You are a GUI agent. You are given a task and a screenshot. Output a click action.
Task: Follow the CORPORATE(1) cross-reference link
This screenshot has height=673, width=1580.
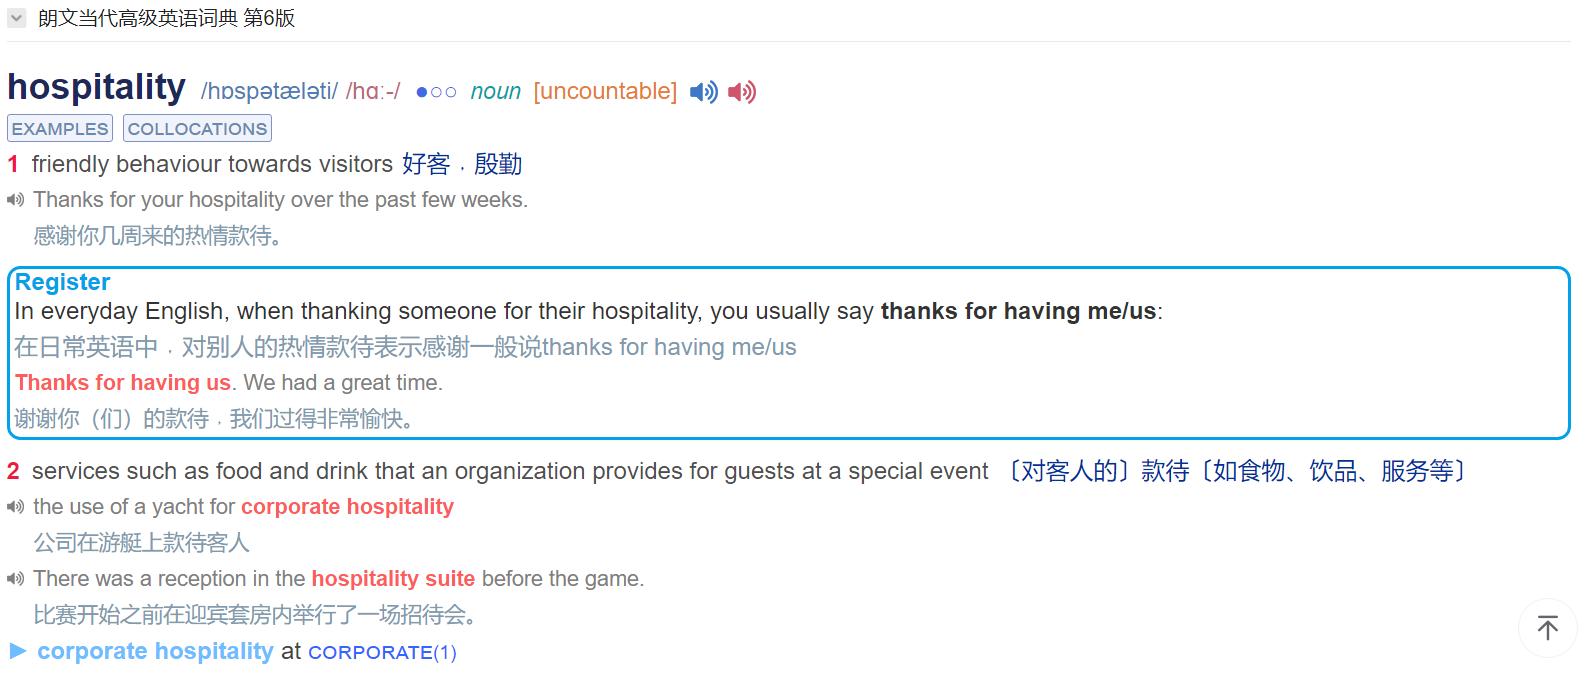pyautogui.click(x=382, y=652)
